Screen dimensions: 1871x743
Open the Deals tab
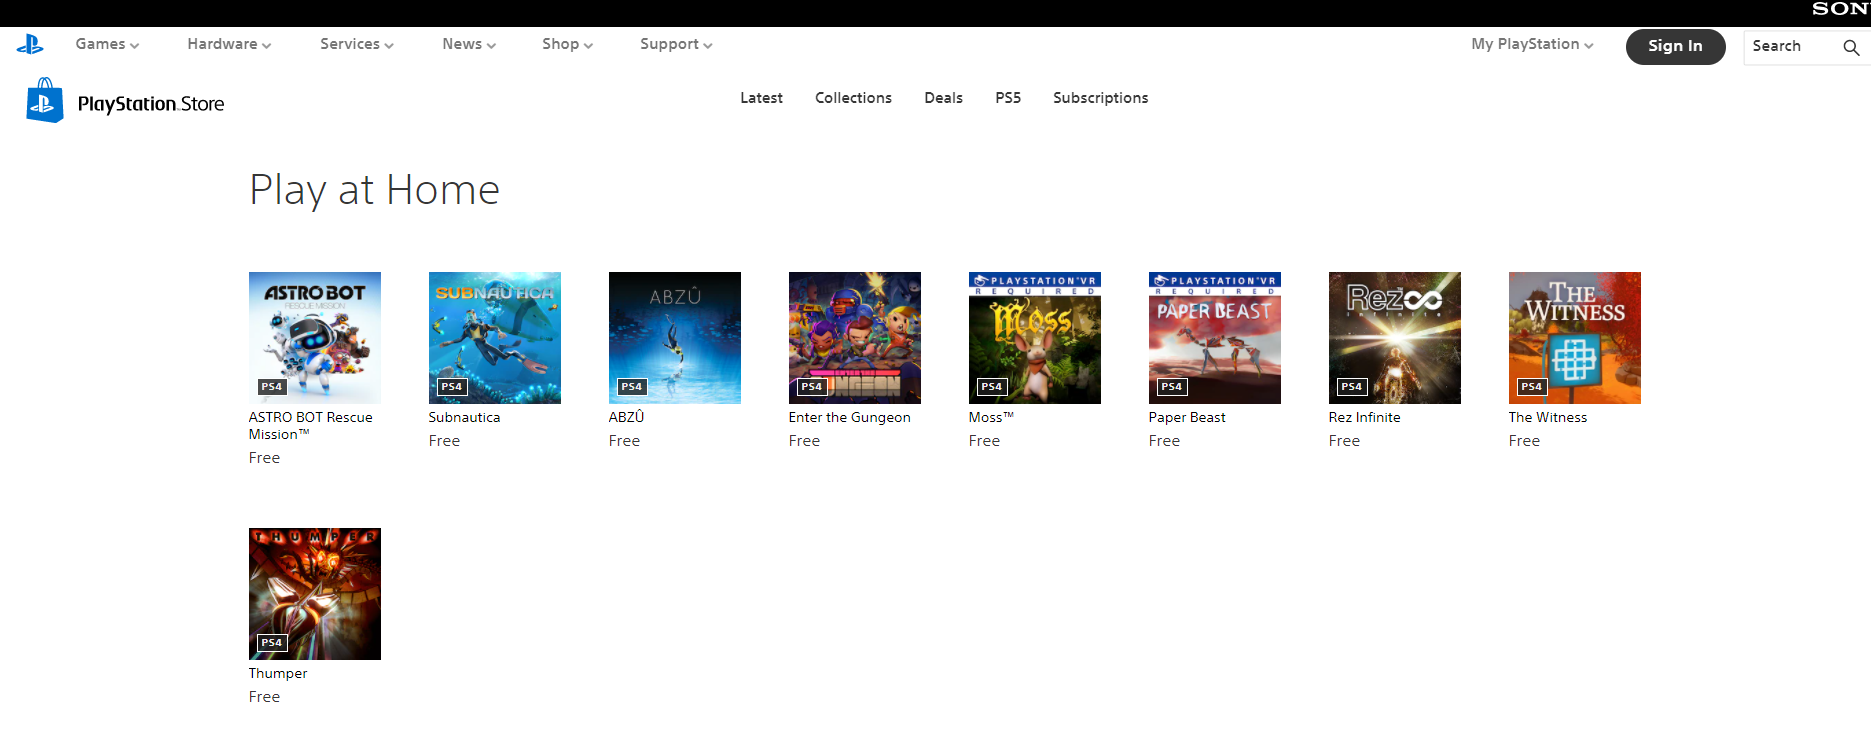943,98
